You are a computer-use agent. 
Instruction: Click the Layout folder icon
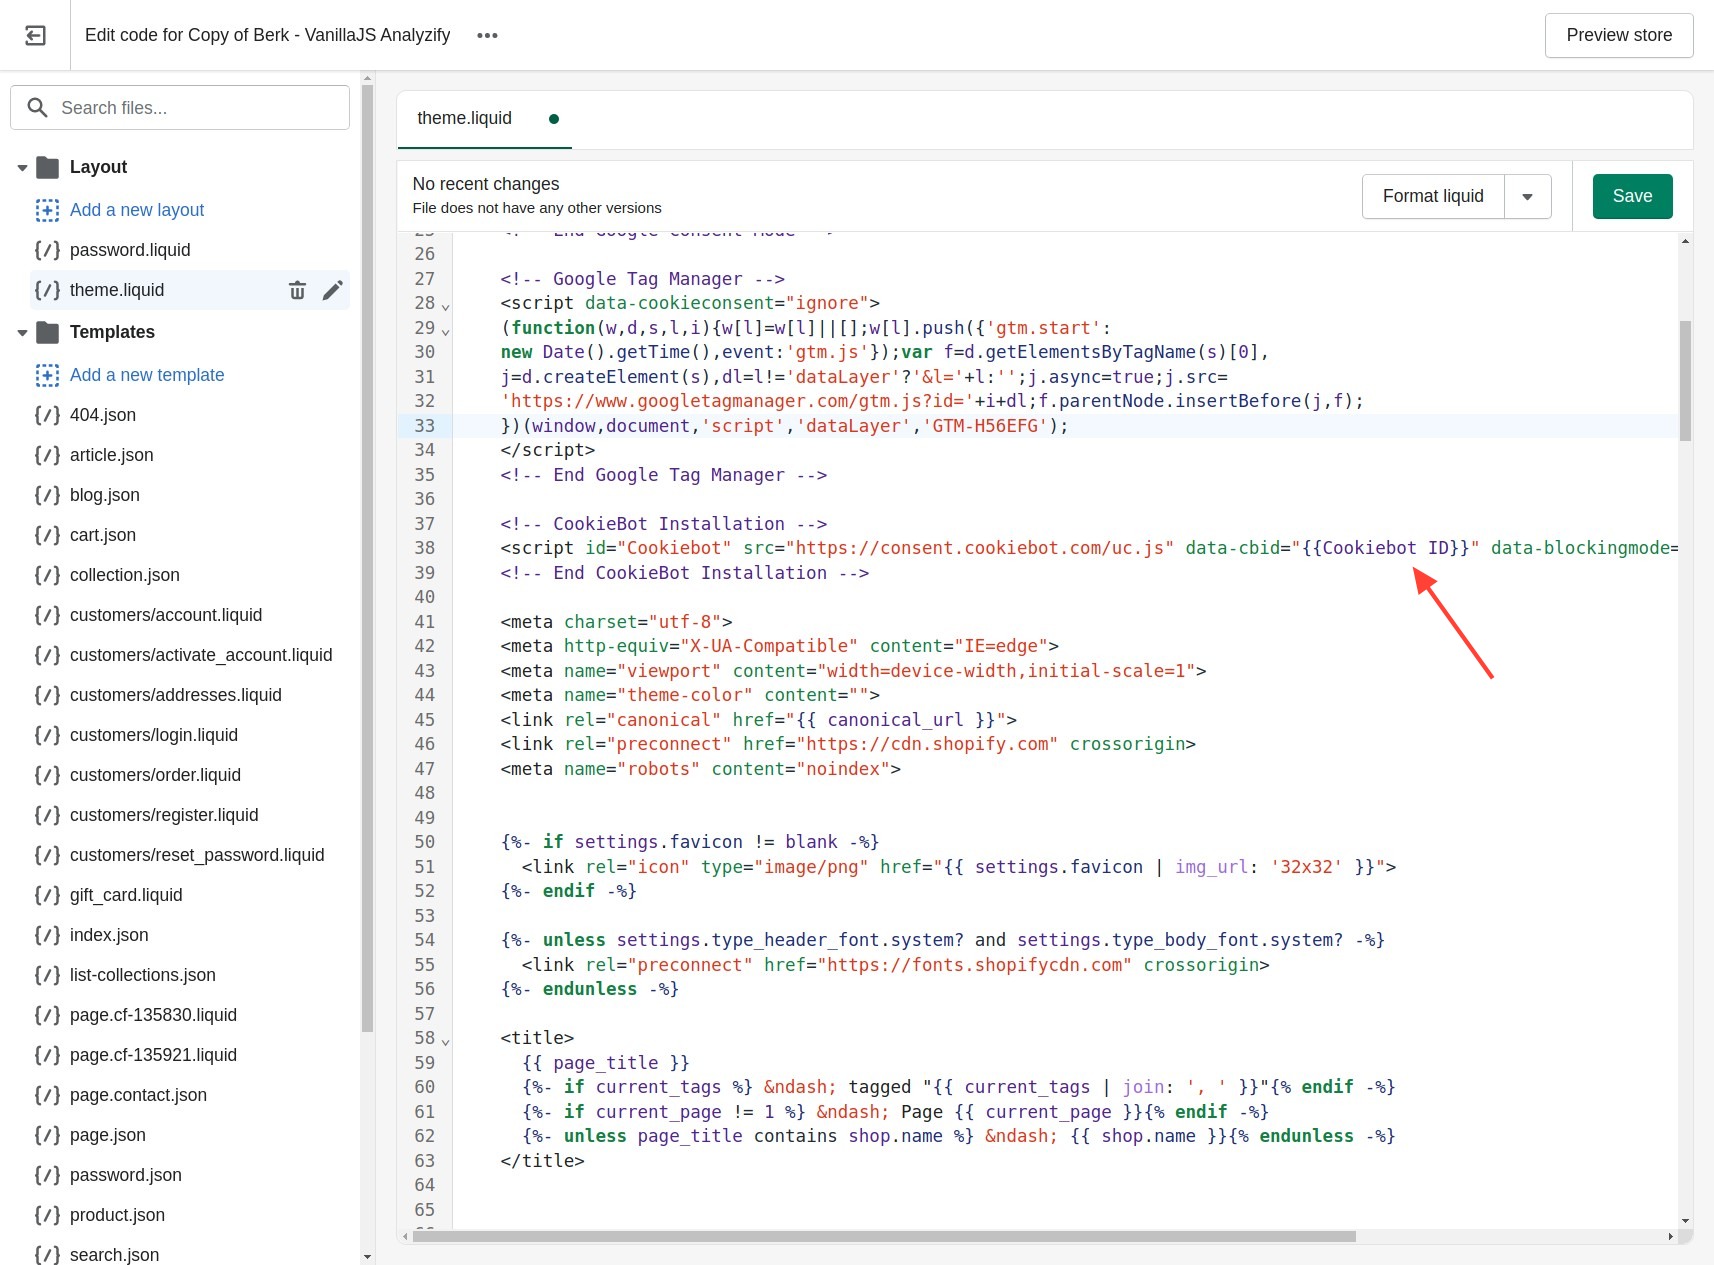click(47, 167)
